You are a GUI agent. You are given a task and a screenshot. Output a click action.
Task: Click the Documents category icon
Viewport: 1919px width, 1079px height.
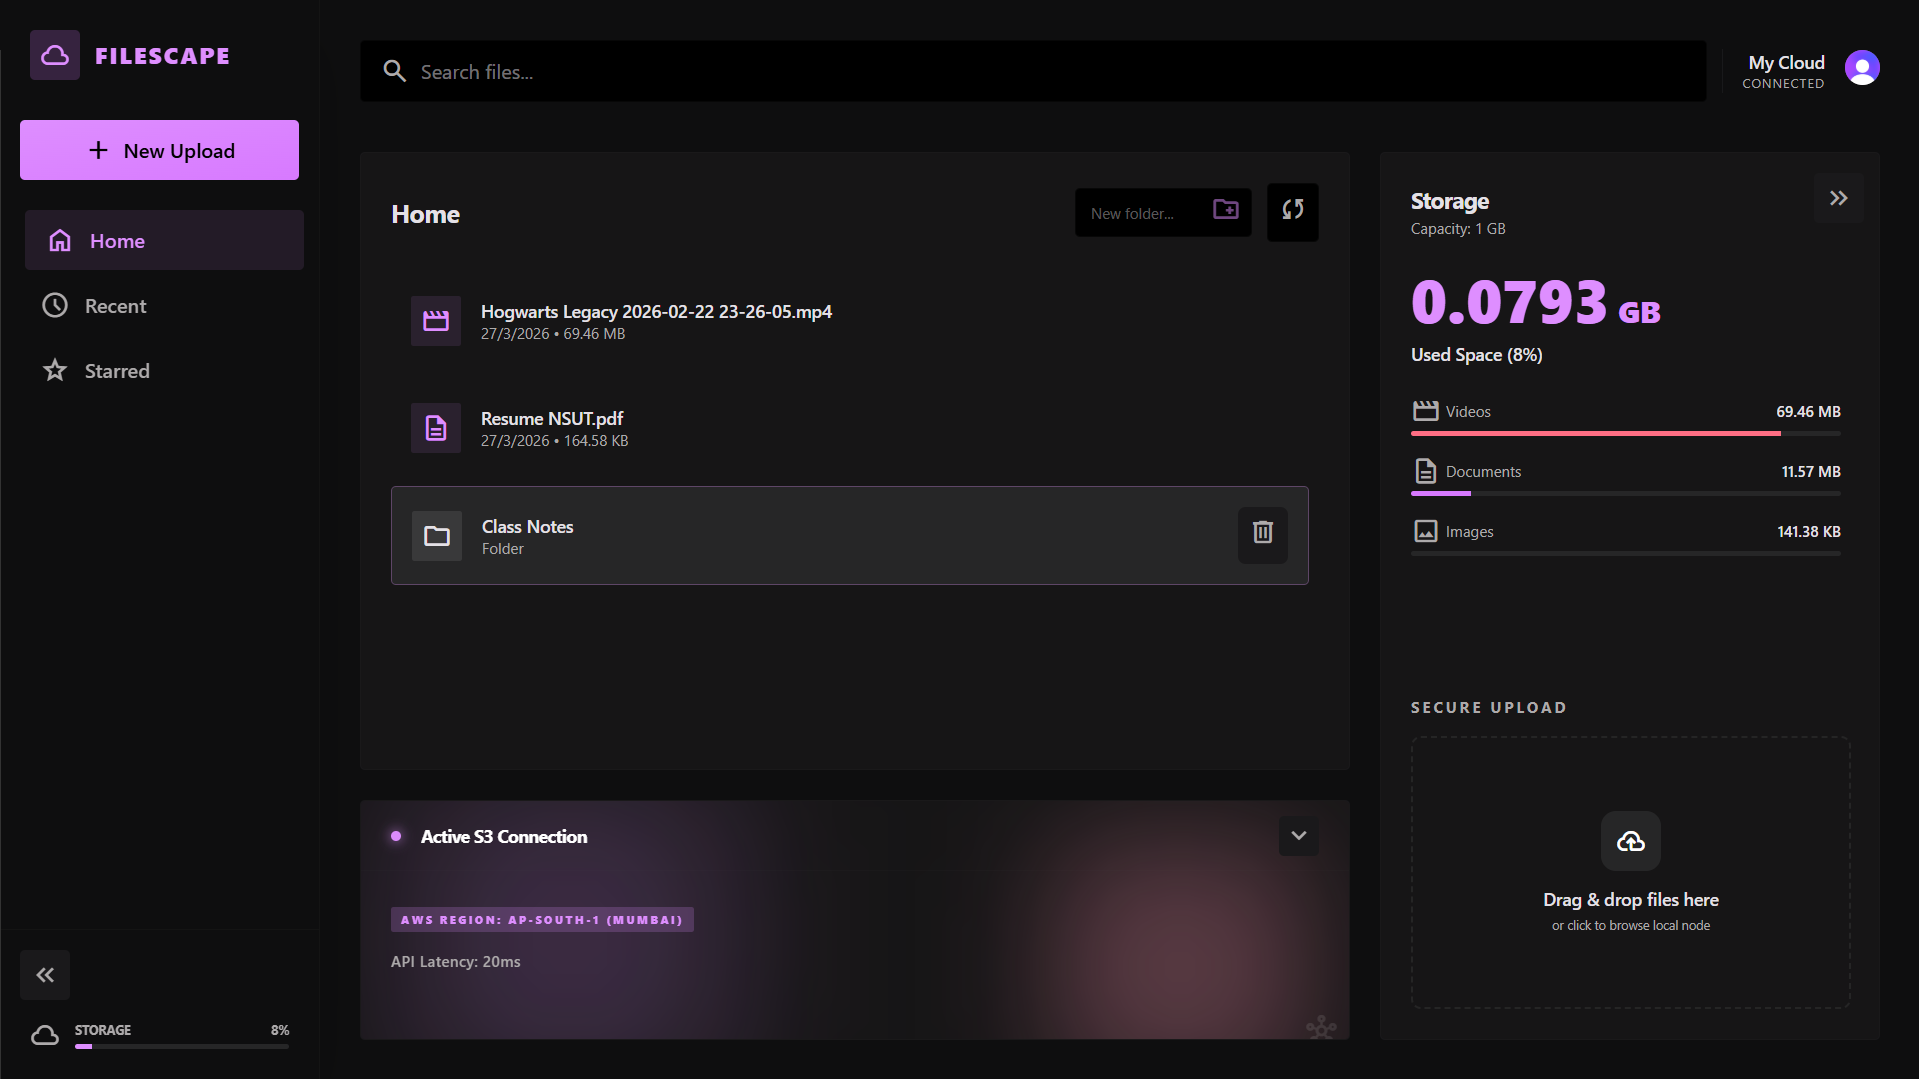(x=1425, y=471)
